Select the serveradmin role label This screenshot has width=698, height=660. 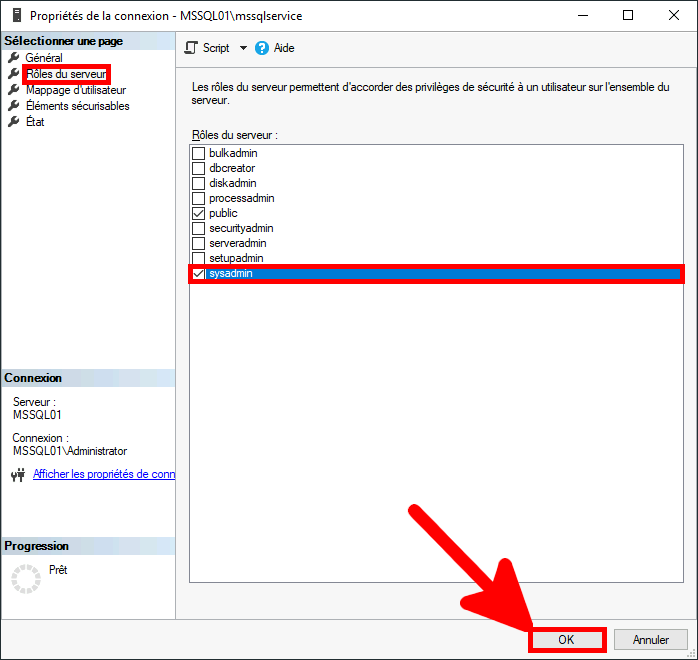pos(238,243)
